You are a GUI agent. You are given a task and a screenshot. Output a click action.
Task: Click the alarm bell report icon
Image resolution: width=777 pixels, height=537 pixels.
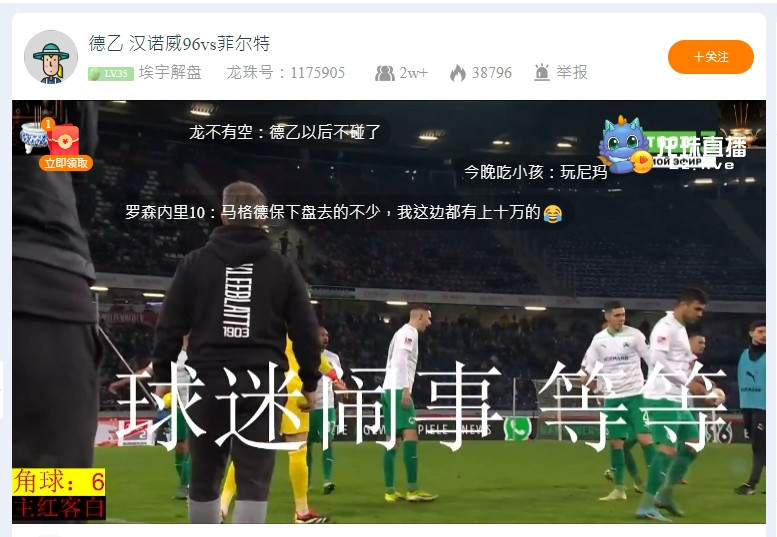[x=542, y=72]
